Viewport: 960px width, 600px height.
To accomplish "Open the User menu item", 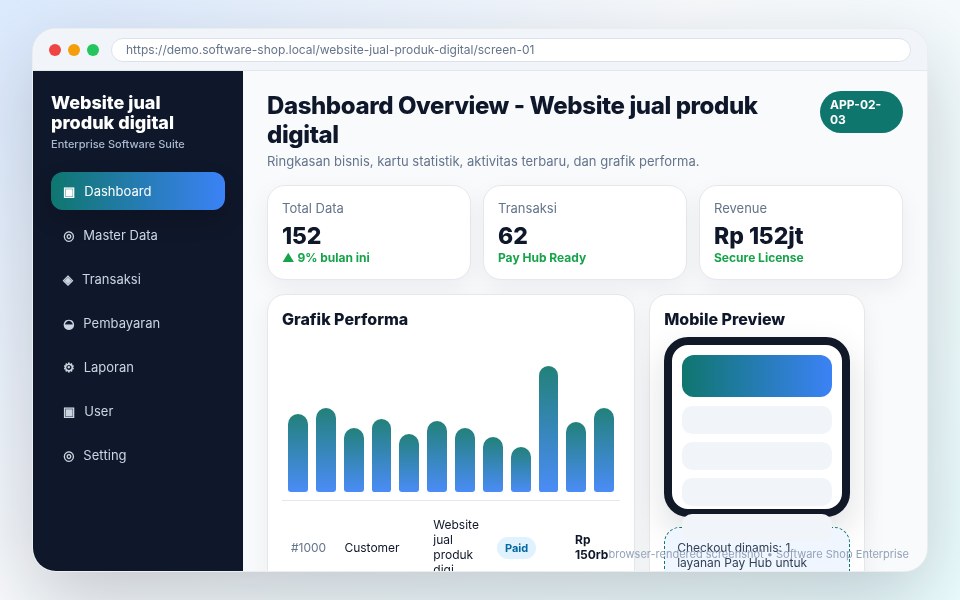I will tap(138, 411).
